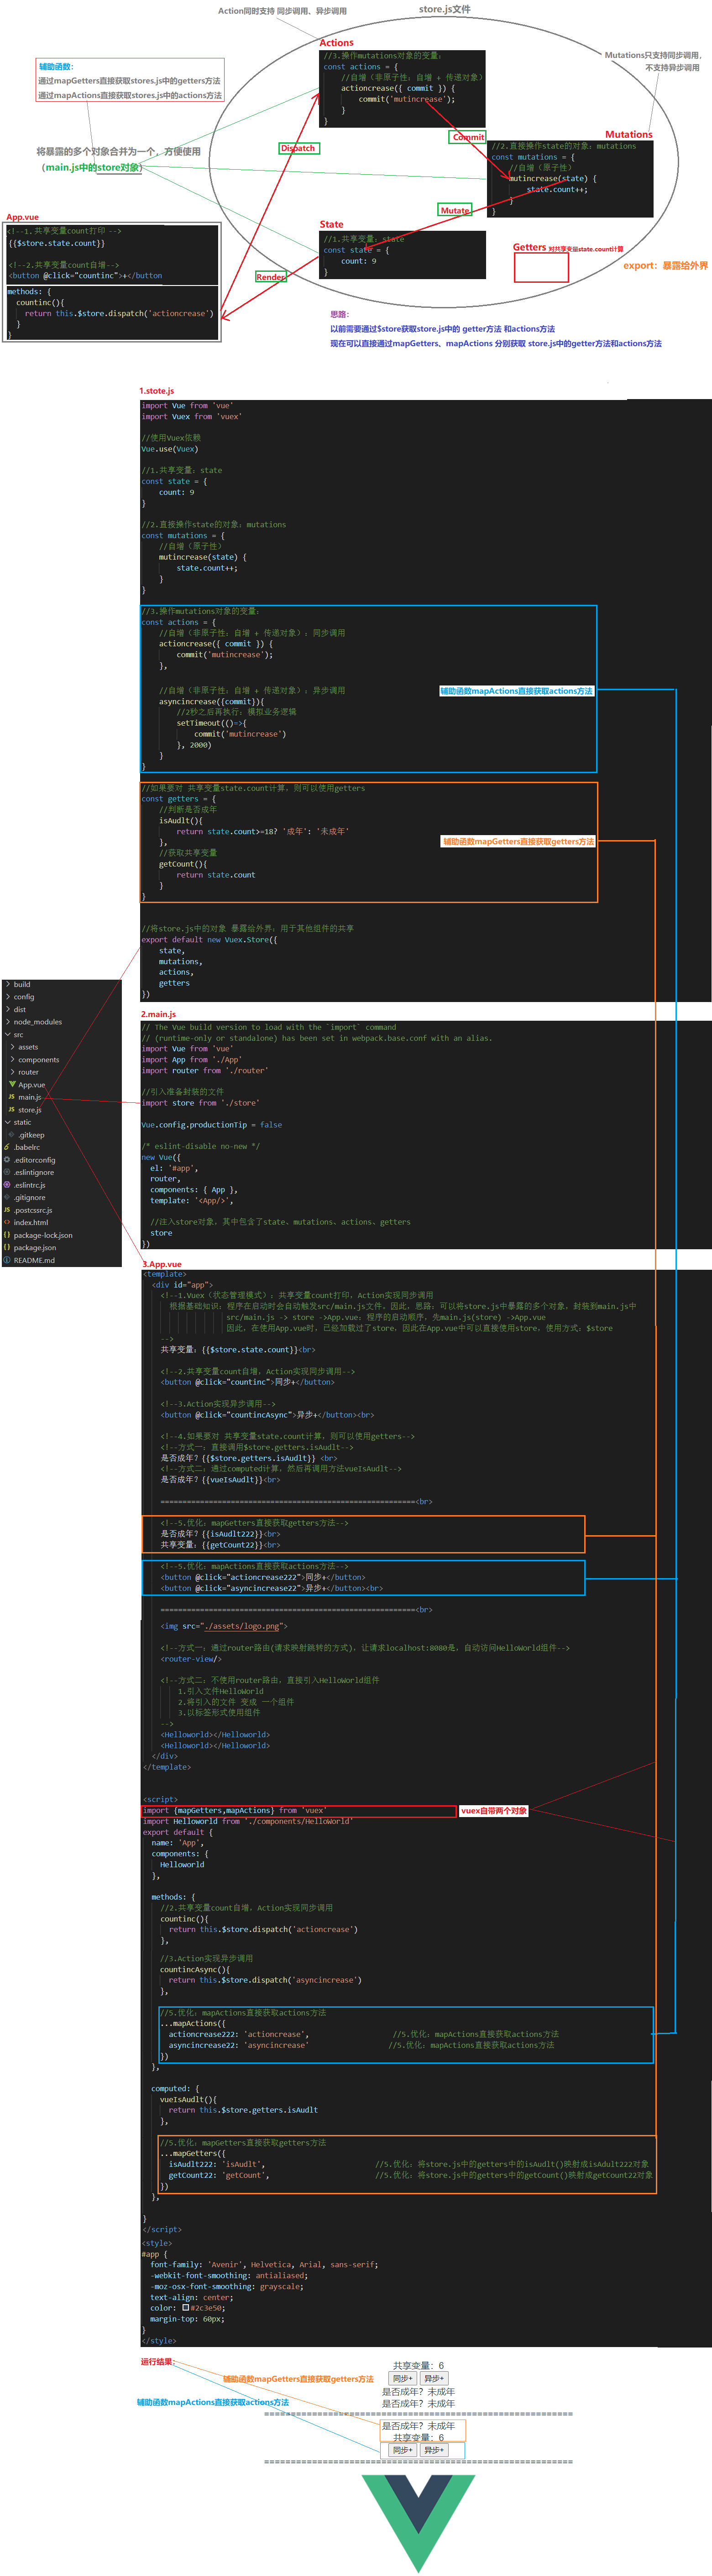Open the .postcssrc.js file in the tree
The height and width of the screenshot is (2576, 712).
coord(32,1210)
